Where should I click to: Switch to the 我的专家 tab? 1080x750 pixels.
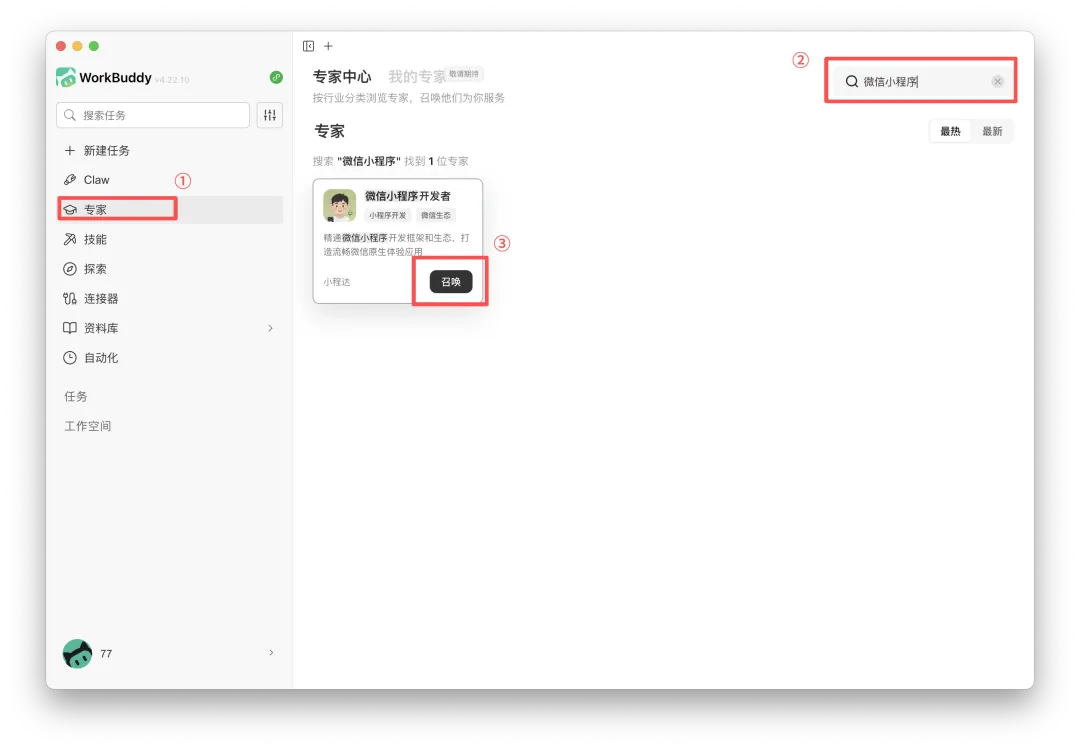coord(417,76)
